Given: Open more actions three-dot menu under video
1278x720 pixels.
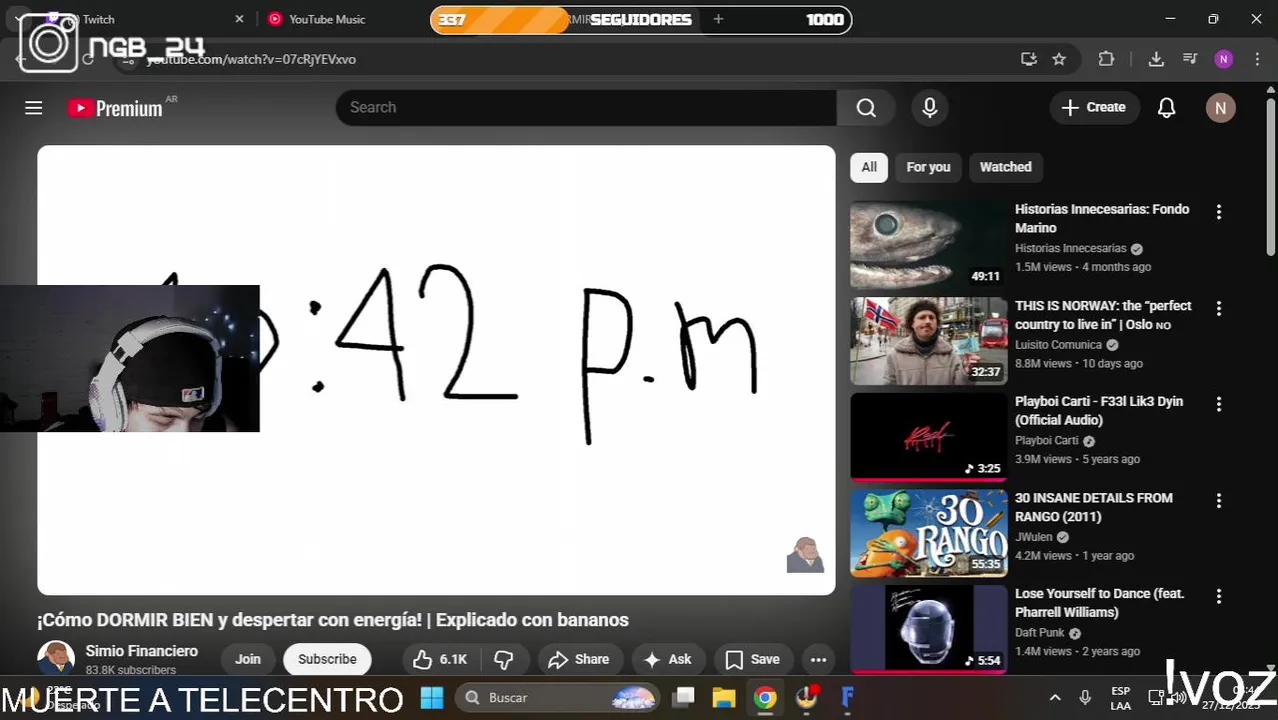Looking at the screenshot, I should (x=818, y=659).
